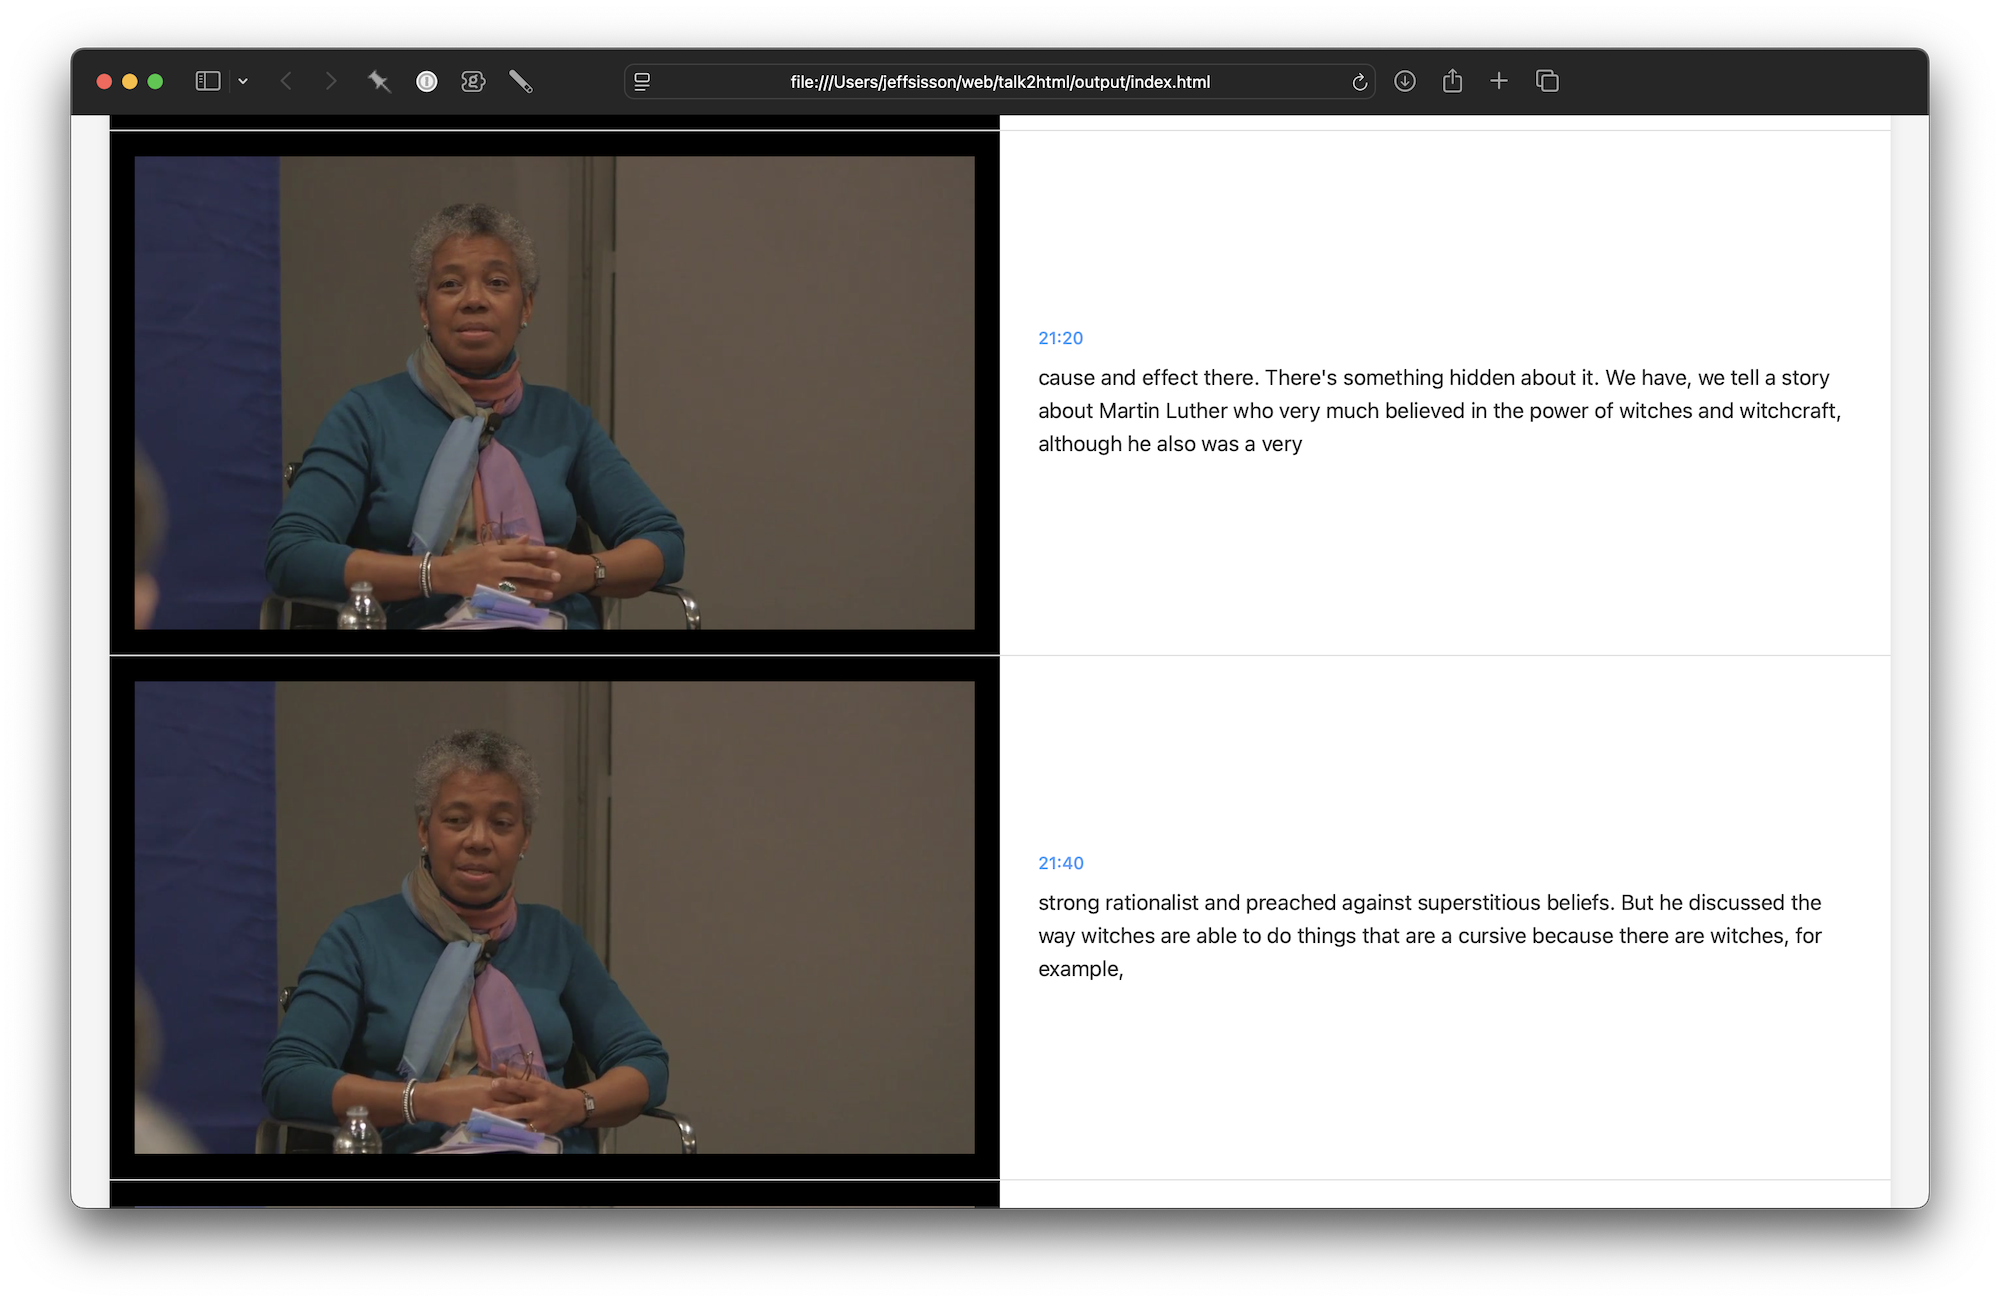The image size is (2000, 1302).
Task: Click the video frame beside 21:40
Action: coord(554,917)
